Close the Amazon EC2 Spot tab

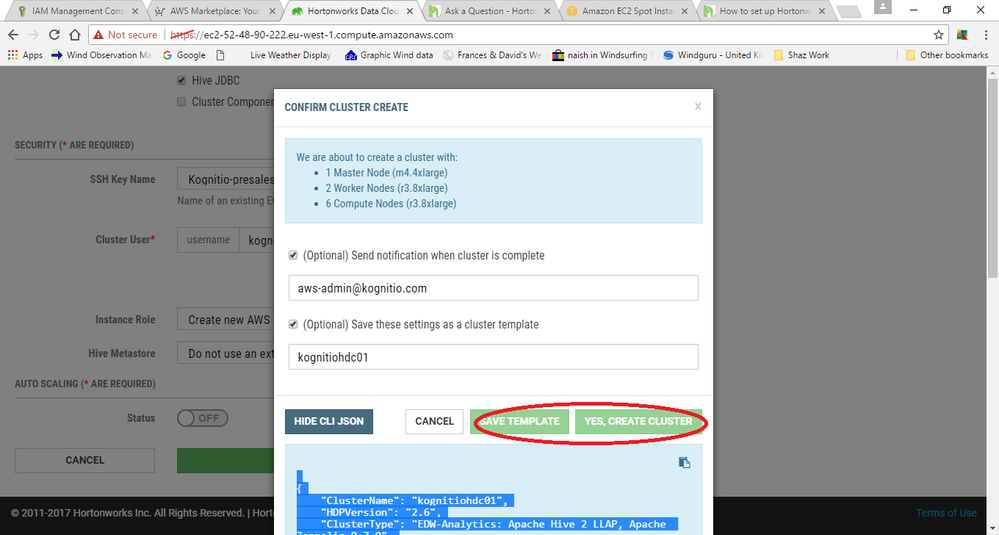[x=686, y=11]
